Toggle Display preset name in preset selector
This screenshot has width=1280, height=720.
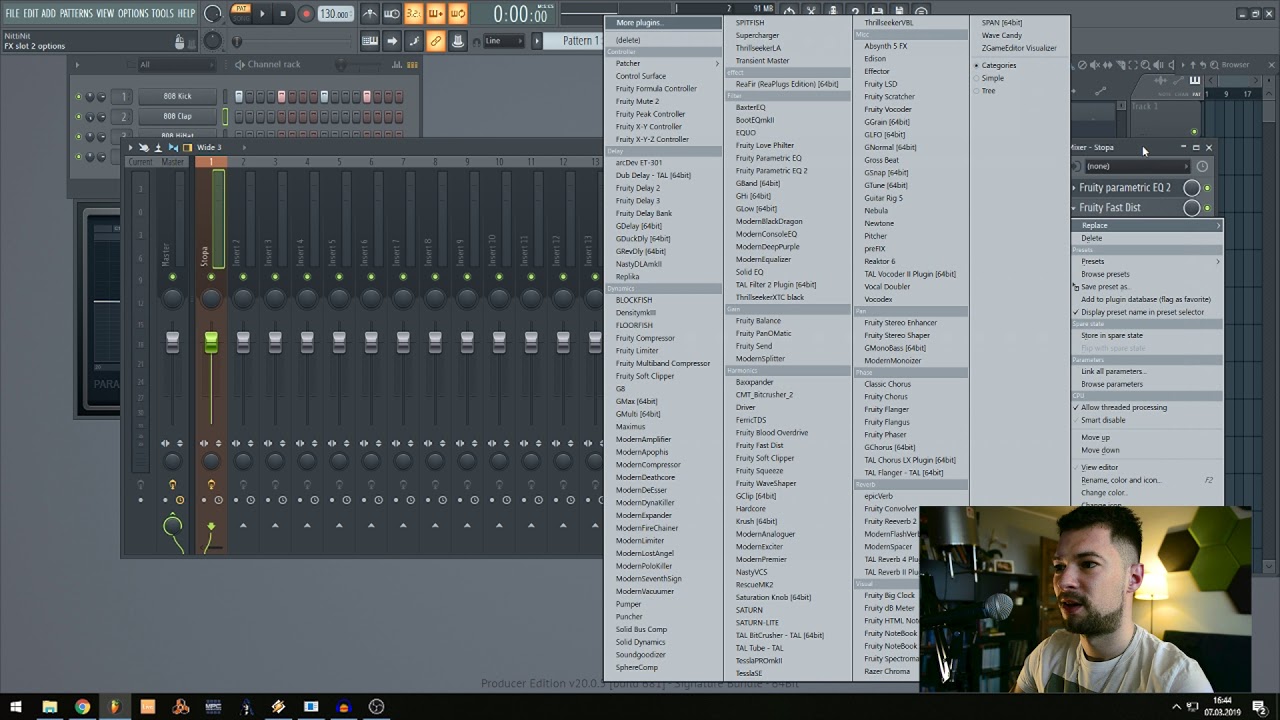[x=1142, y=312]
